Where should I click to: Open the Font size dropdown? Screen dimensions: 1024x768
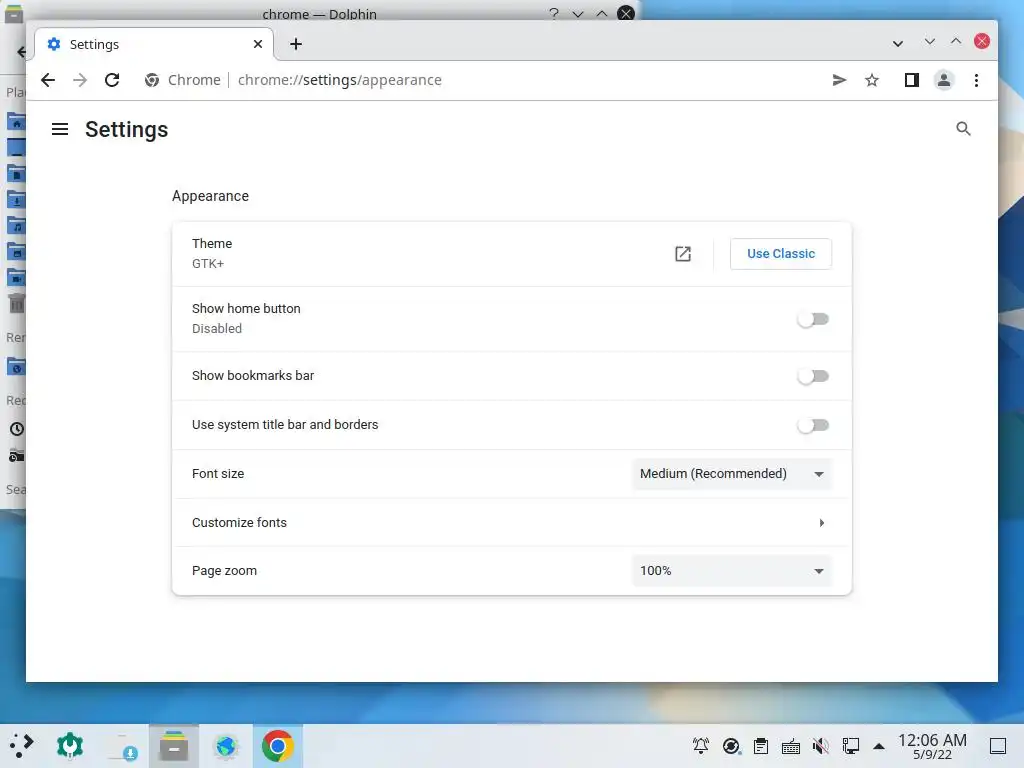point(731,474)
